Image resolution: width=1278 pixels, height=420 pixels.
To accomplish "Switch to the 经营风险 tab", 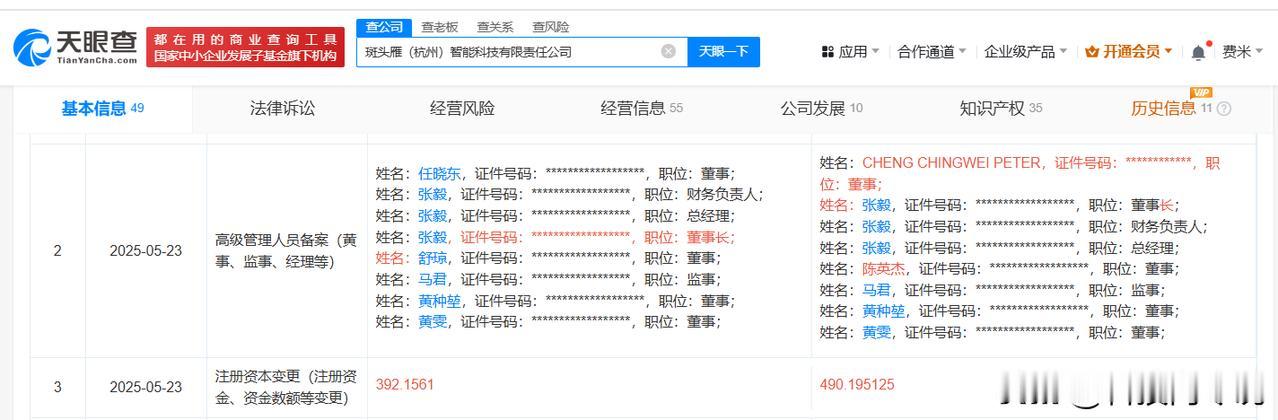I will click(x=462, y=108).
